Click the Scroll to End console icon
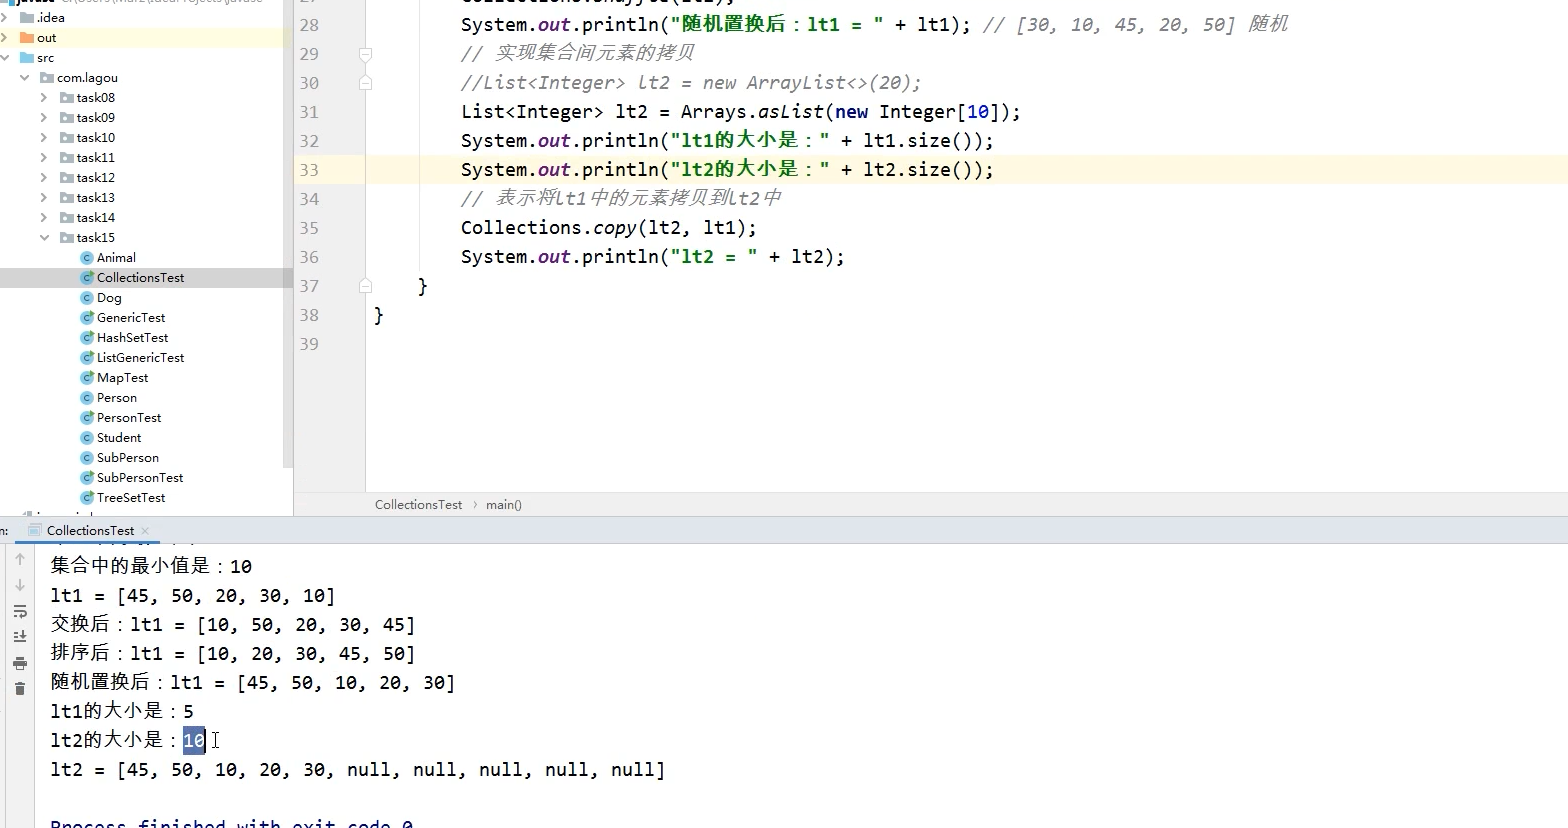 pos(20,637)
